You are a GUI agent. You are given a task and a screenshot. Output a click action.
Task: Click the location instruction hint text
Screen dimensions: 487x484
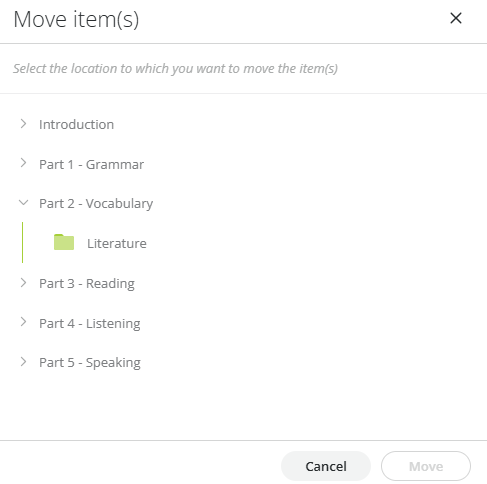[x=175, y=69]
